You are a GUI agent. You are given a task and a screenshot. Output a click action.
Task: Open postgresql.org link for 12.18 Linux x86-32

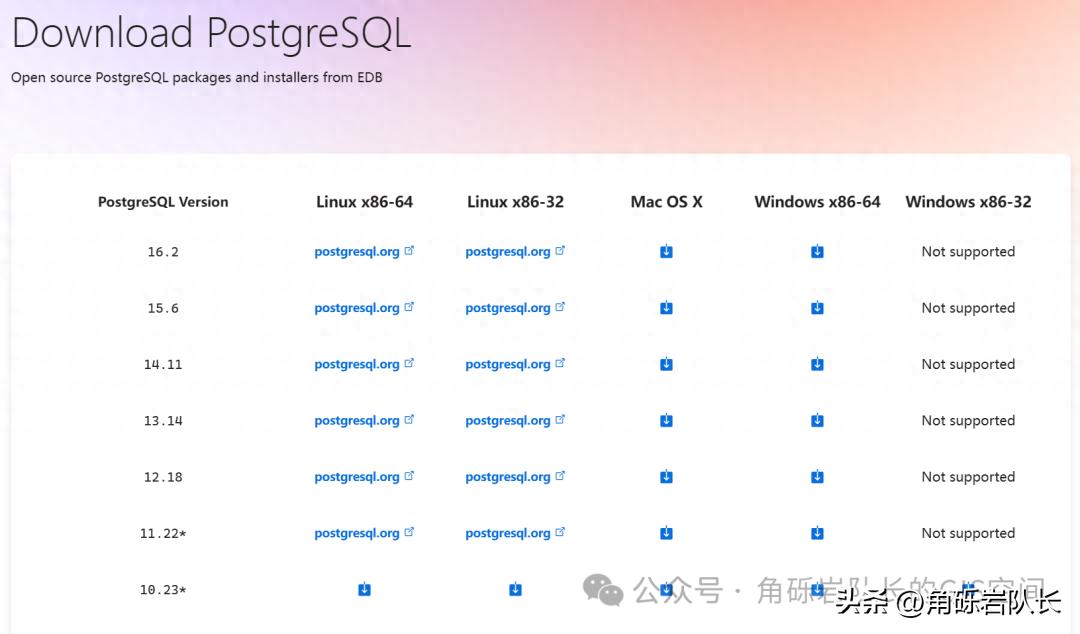[515, 477]
